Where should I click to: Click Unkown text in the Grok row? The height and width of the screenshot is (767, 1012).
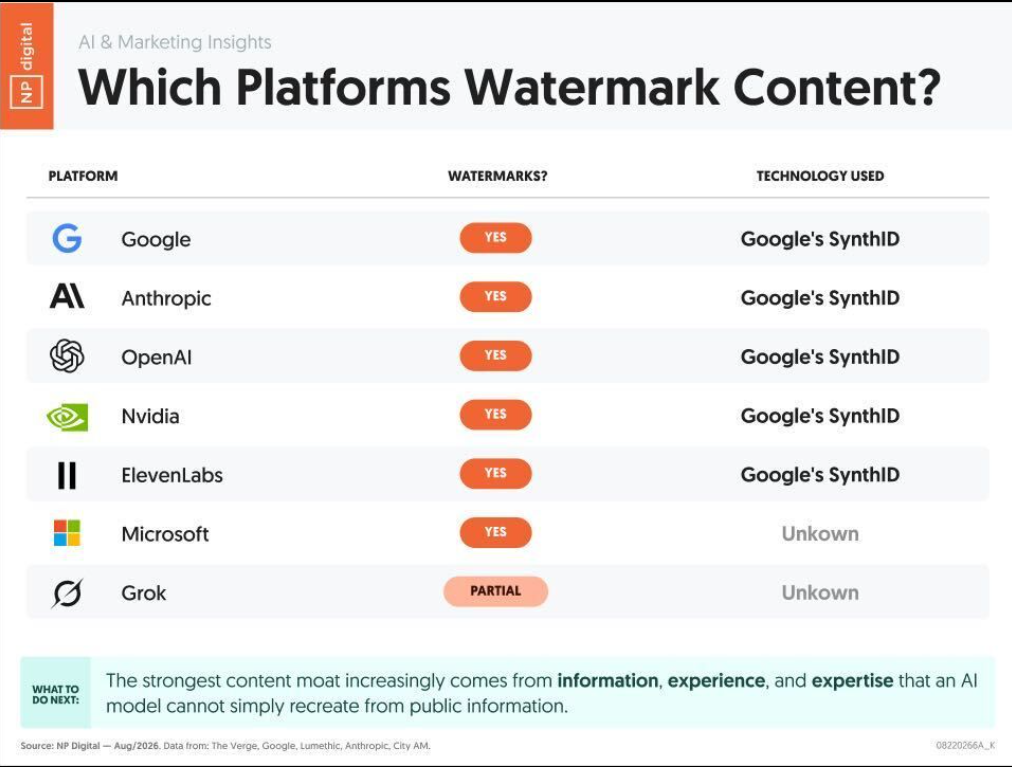820,592
